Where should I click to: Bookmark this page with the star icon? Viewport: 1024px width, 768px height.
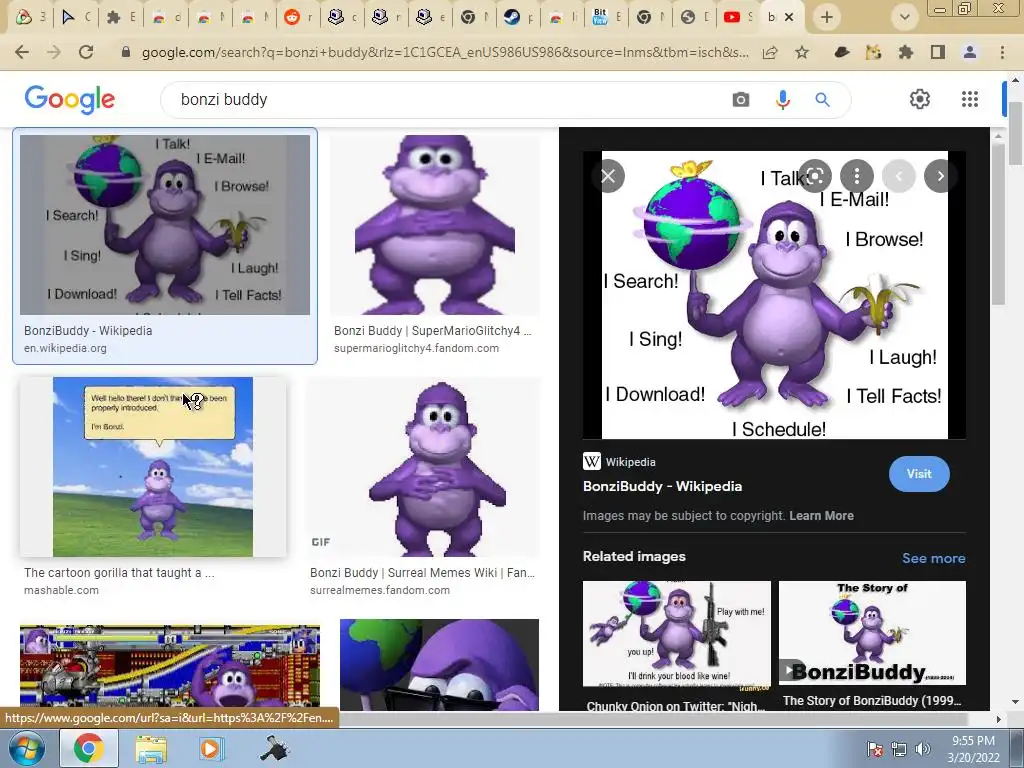coord(802,52)
